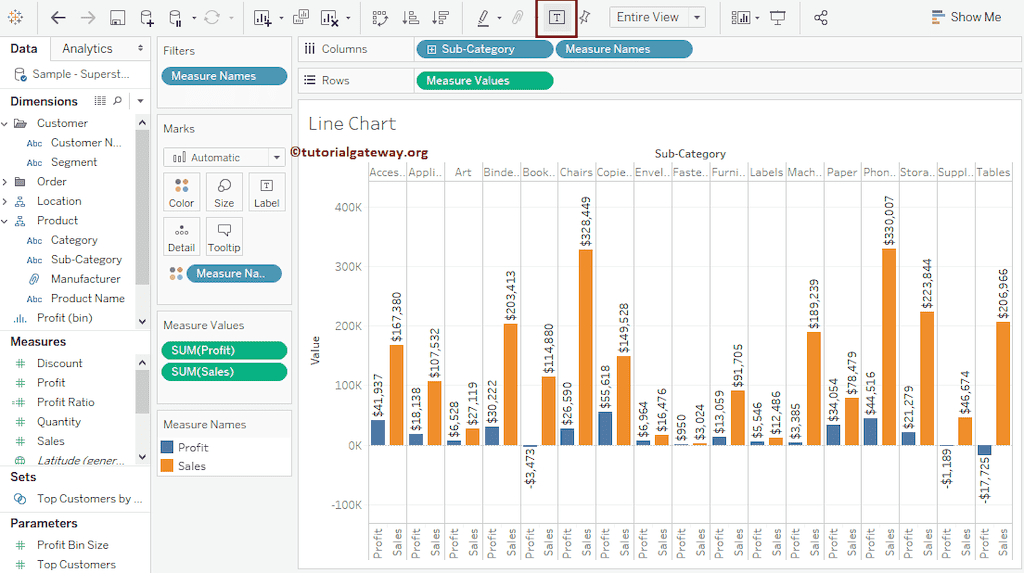The width and height of the screenshot is (1024, 573).
Task: Click the Save icon in toolbar
Action: coord(117,17)
